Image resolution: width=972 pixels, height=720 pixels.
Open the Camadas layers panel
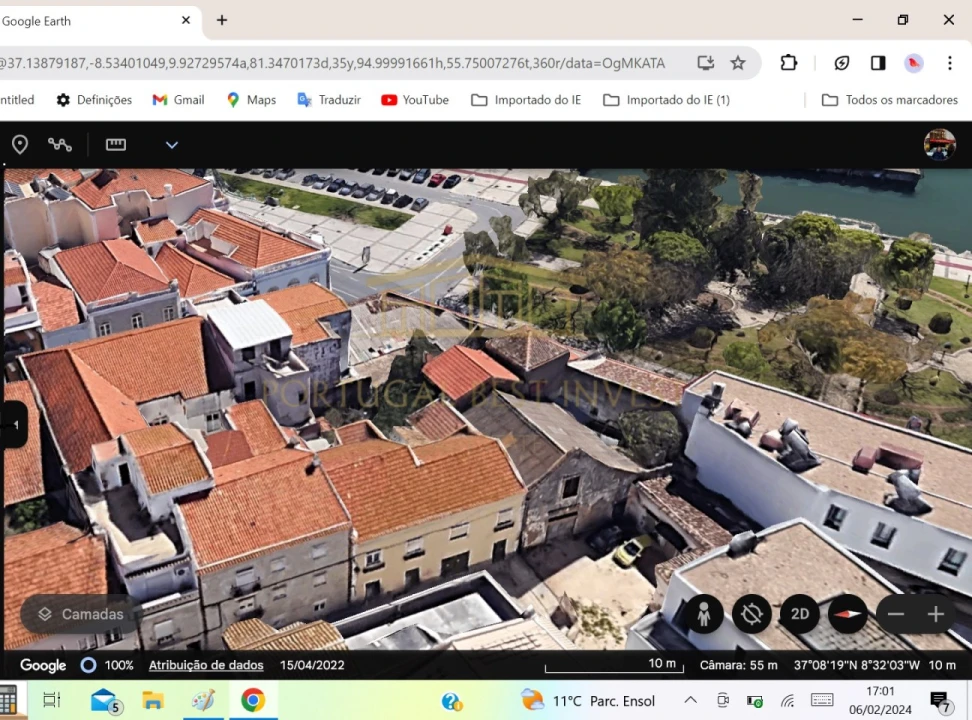[x=77, y=614]
